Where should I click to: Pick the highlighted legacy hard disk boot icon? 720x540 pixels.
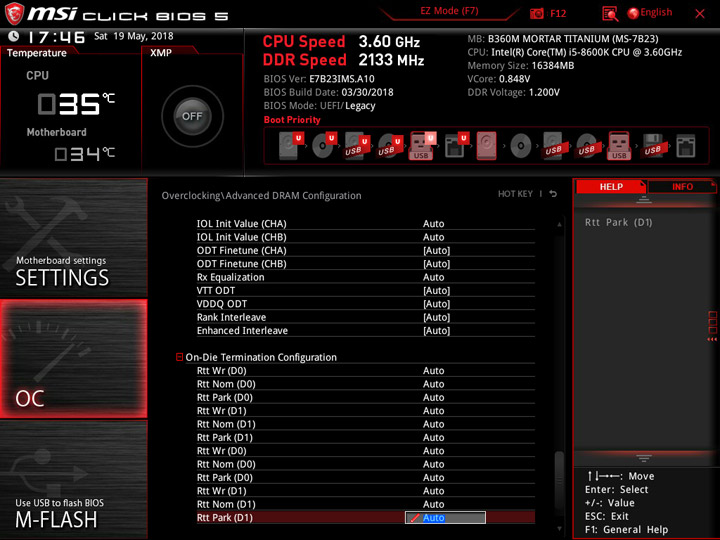point(486,146)
